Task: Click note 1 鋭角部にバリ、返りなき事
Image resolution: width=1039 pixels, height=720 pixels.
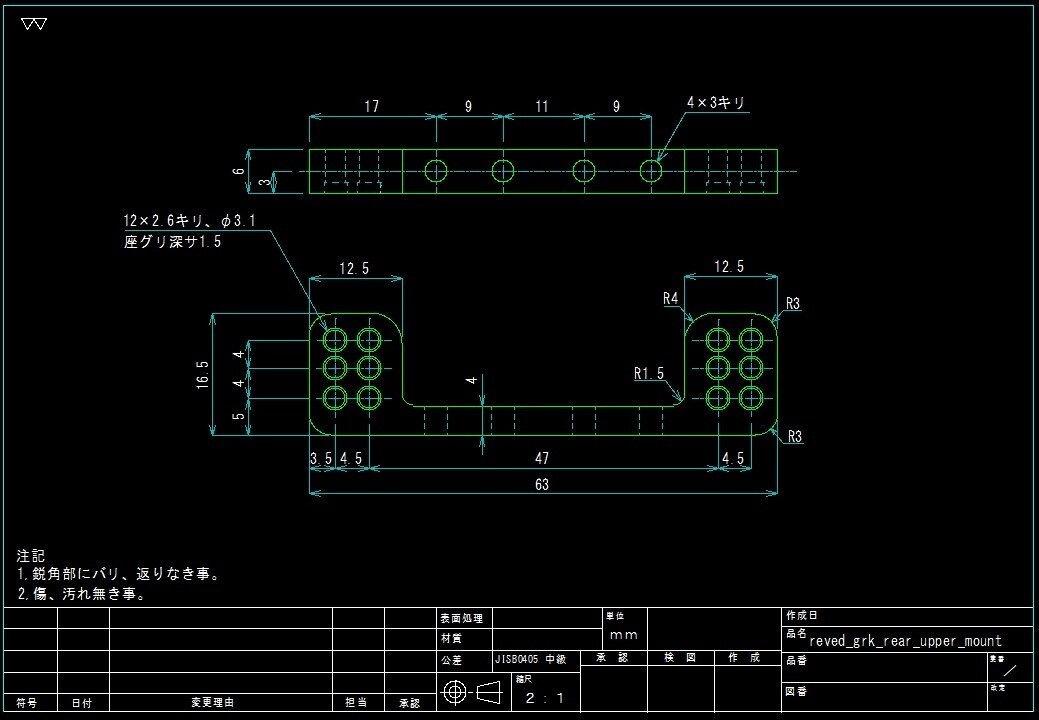Action: (118, 574)
